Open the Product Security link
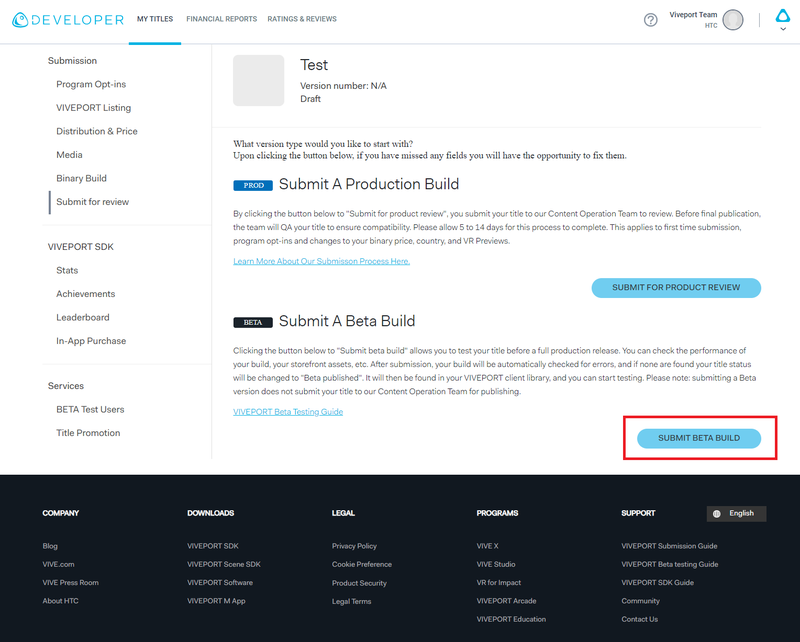This screenshot has height=642, width=800. (359, 583)
